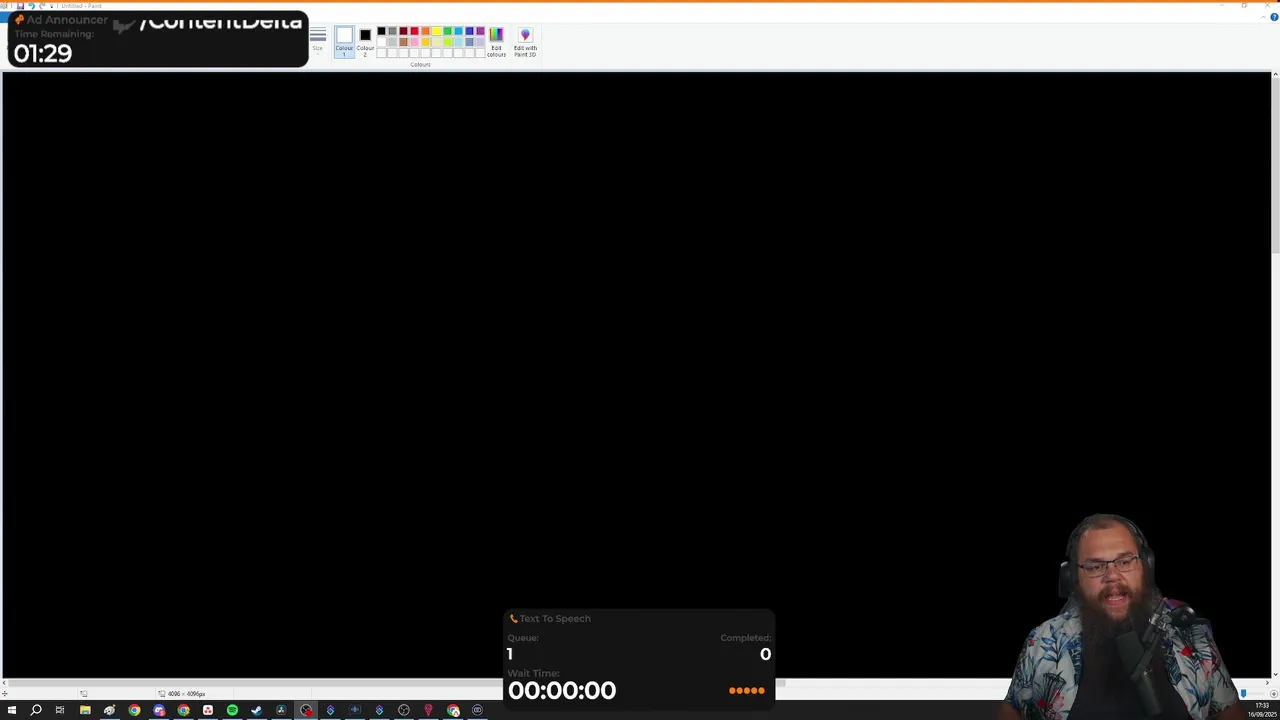Image resolution: width=1280 pixels, height=720 pixels.
Task: Open File Explorer from the taskbar
Action: tap(85, 710)
